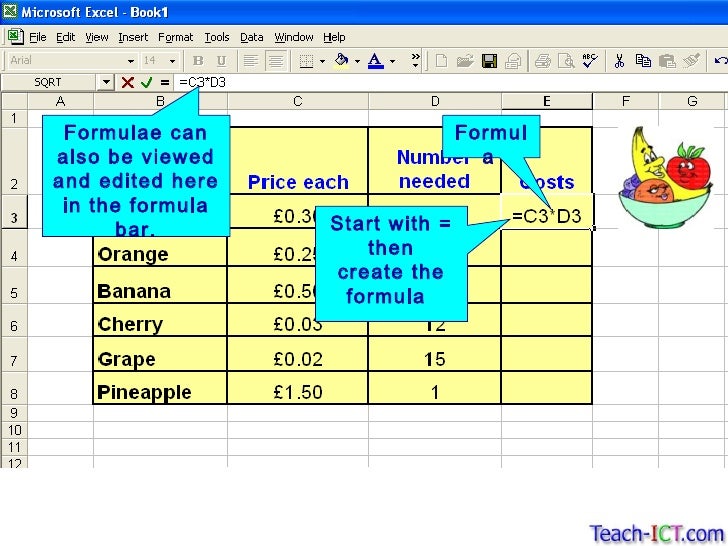Open Borders dropdown arrow
Image resolution: width=728 pixels, height=546 pixels.
point(322,61)
